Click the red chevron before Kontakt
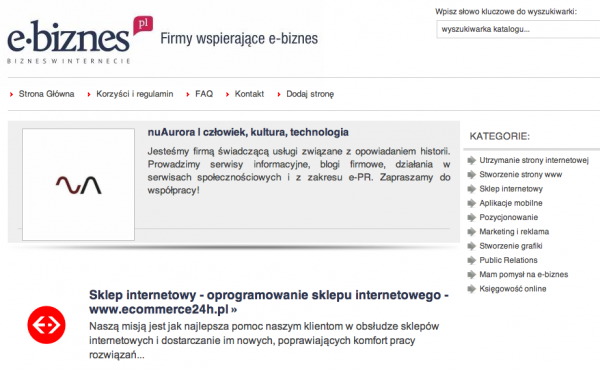Viewport: 600px width, 370px height. point(227,95)
